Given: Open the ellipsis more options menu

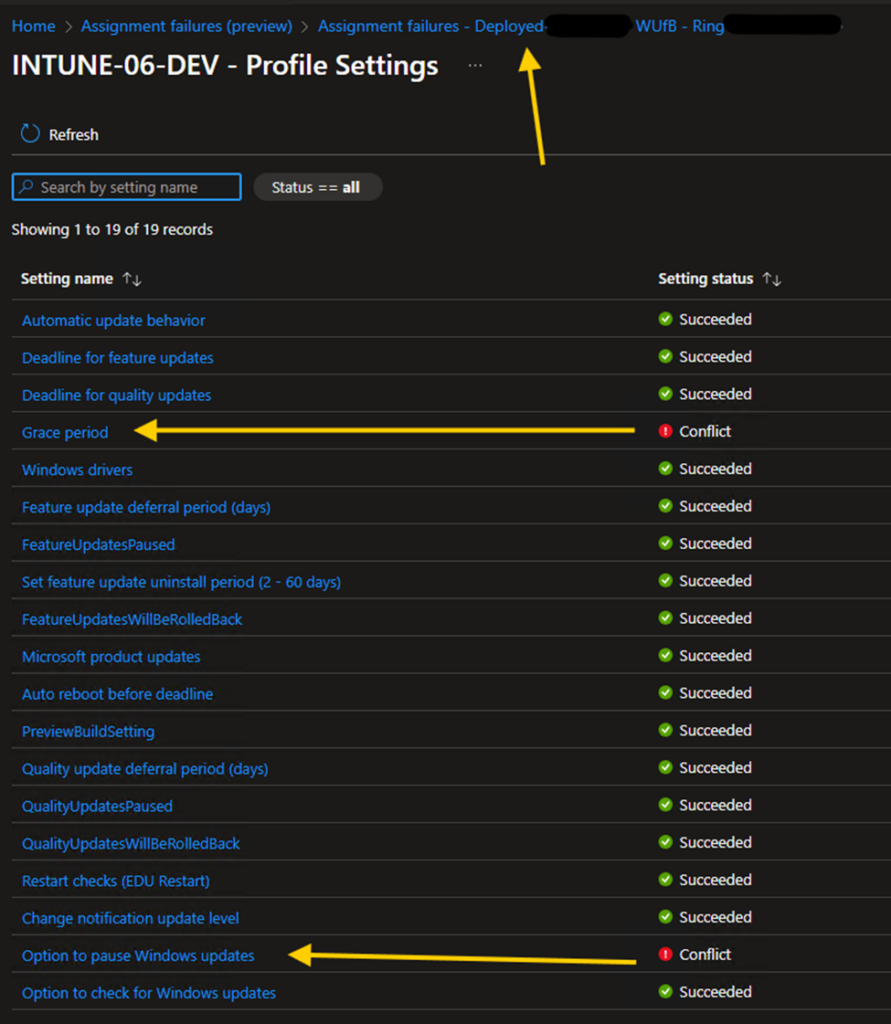Looking at the screenshot, I should 475,65.
